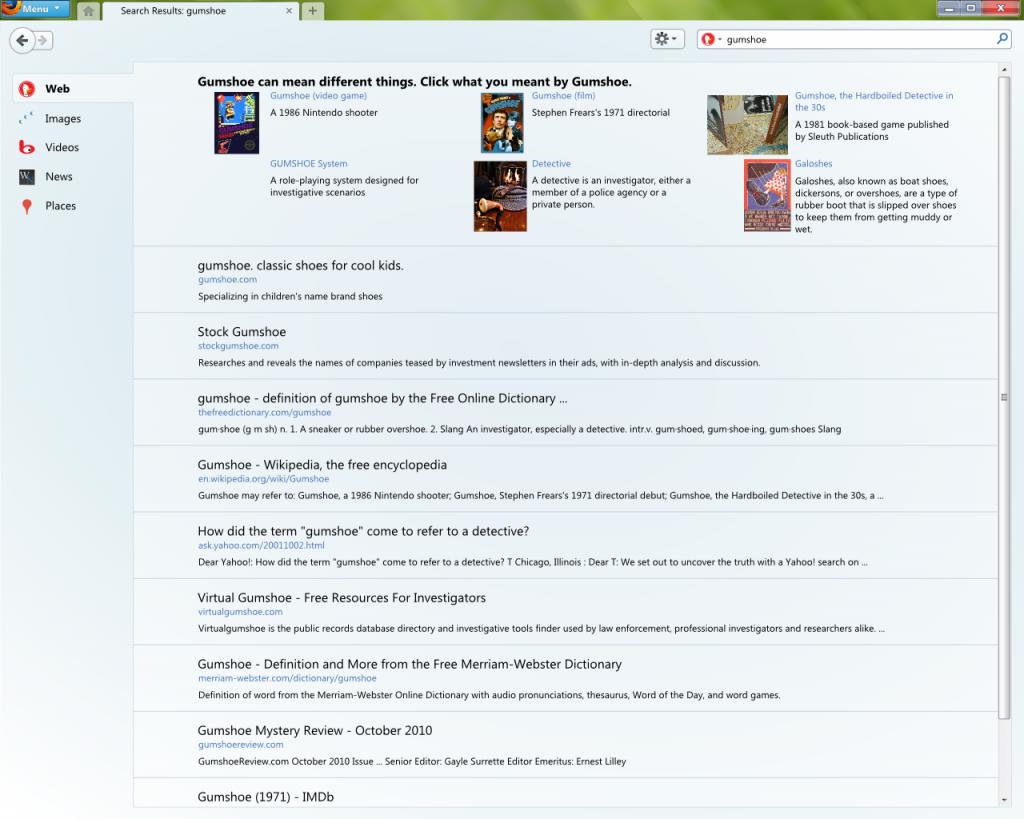
Task: Click the back navigation arrow button
Action: [x=22, y=40]
